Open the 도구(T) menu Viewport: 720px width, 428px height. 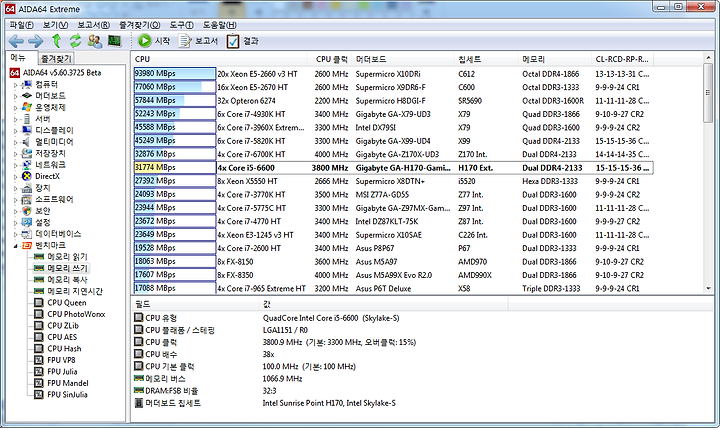click(181, 25)
